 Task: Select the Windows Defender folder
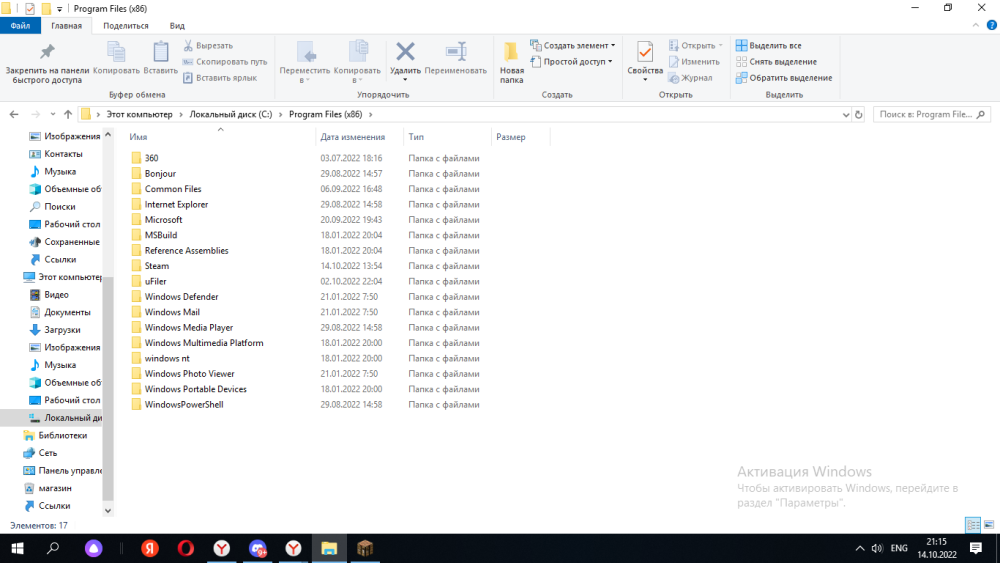pyautogui.click(x=181, y=296)
